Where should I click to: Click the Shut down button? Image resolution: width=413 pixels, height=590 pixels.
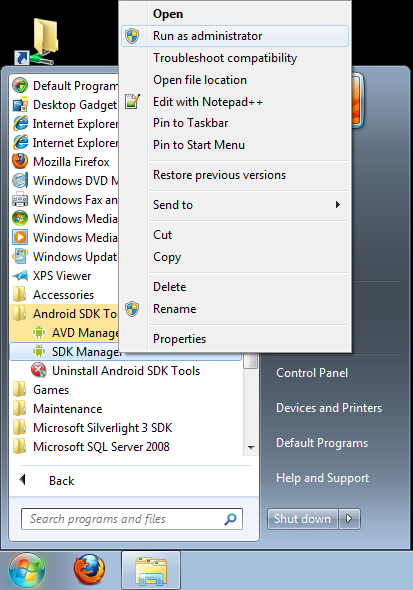pyautogui.click(x=303, y=519)
